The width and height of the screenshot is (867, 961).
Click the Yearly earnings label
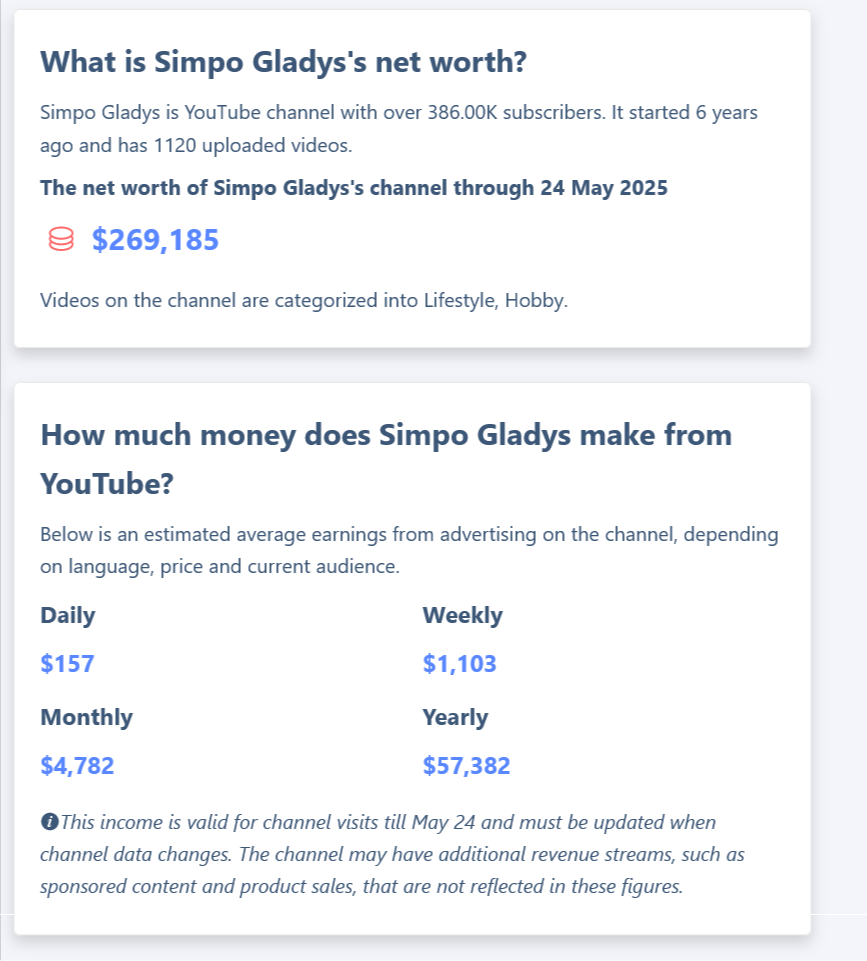point(455,717)
